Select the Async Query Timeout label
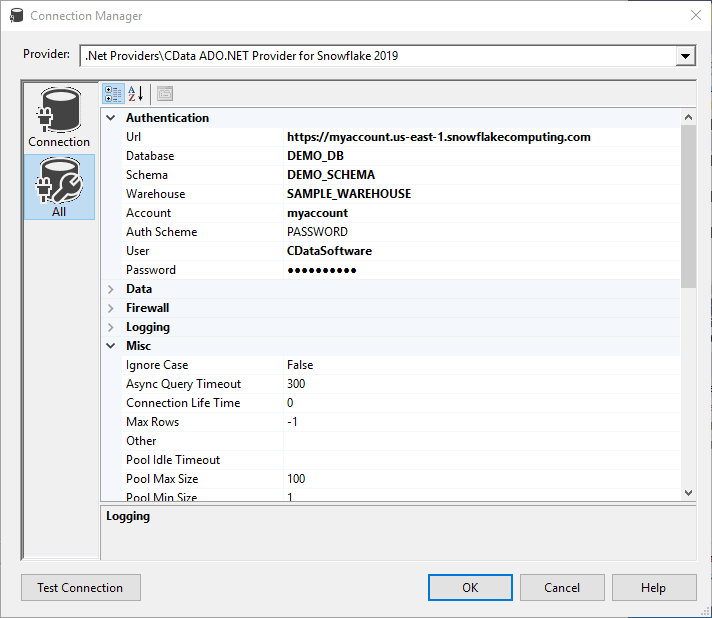The image size is (712, 618). [x=183, y=384]
